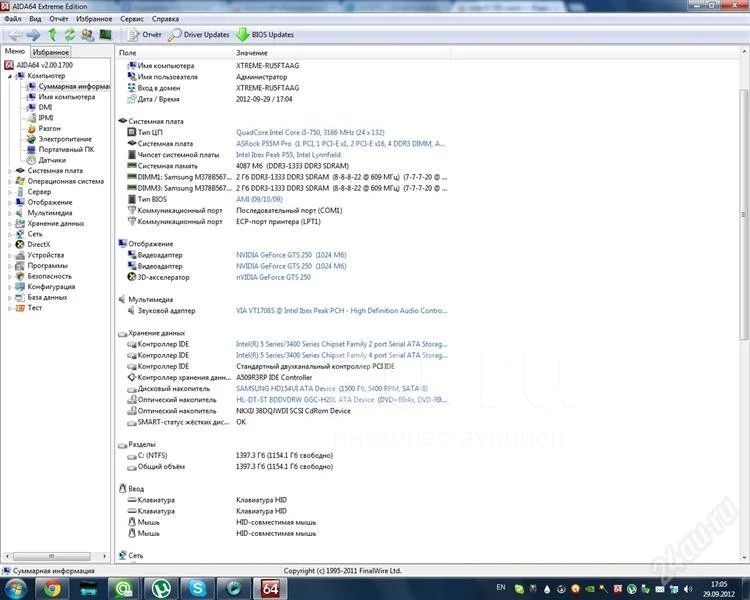The image size is (750, 600).
Task: Click the Тест tree icon
Action: tap(20, 308)
